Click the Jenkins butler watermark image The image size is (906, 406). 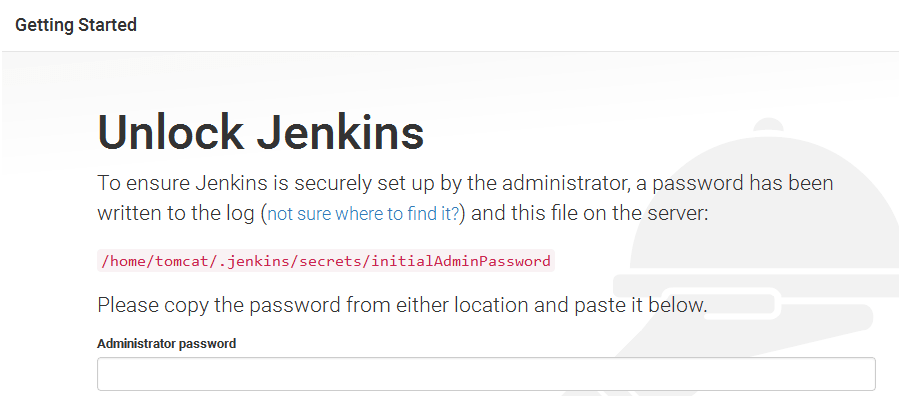click(x=760, y=250)
